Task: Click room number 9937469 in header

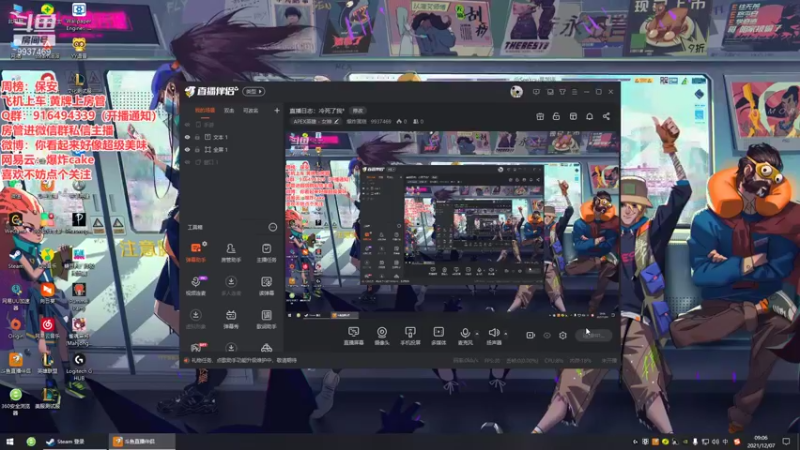Action: [x=381, y=121]
